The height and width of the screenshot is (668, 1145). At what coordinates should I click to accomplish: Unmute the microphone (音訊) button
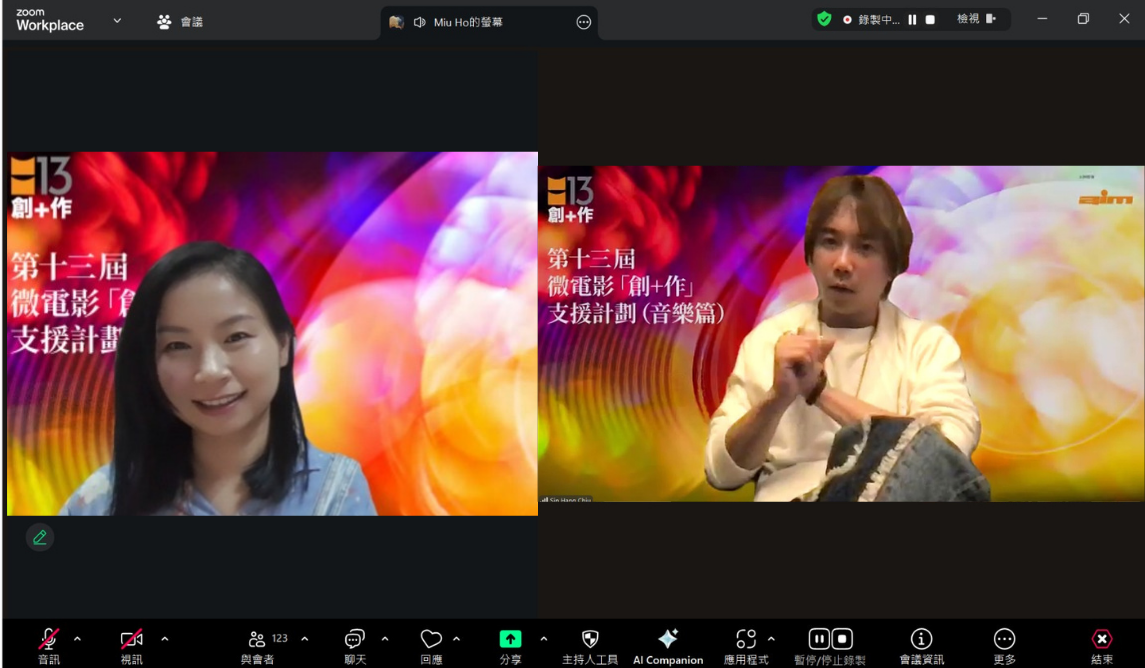pyautogui.click(x=48, y=640)
